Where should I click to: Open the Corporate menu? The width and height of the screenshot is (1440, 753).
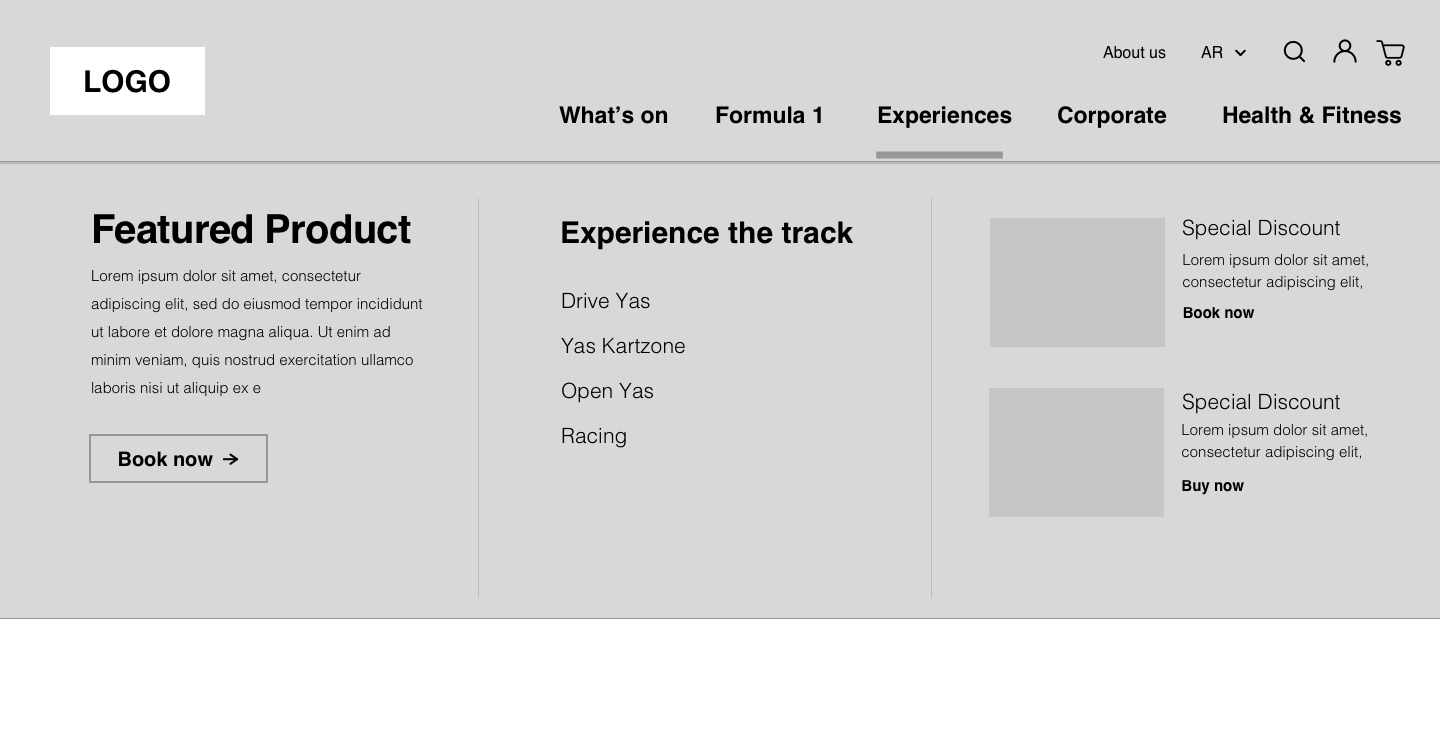point(1111,116)
